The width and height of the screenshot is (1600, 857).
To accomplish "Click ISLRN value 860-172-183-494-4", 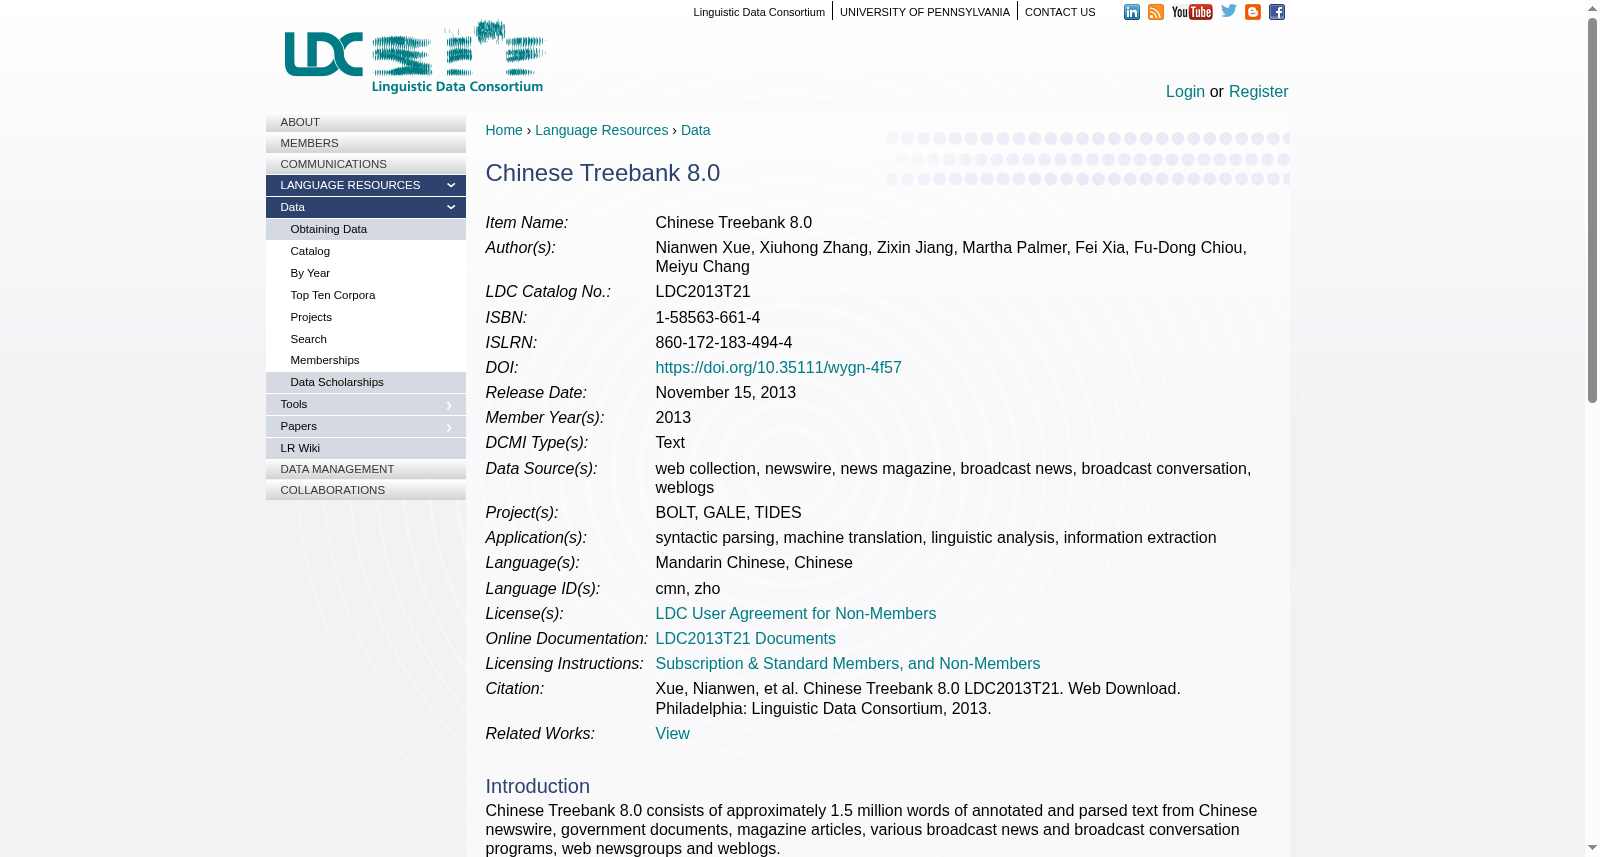I will click(x=723, y=343).
